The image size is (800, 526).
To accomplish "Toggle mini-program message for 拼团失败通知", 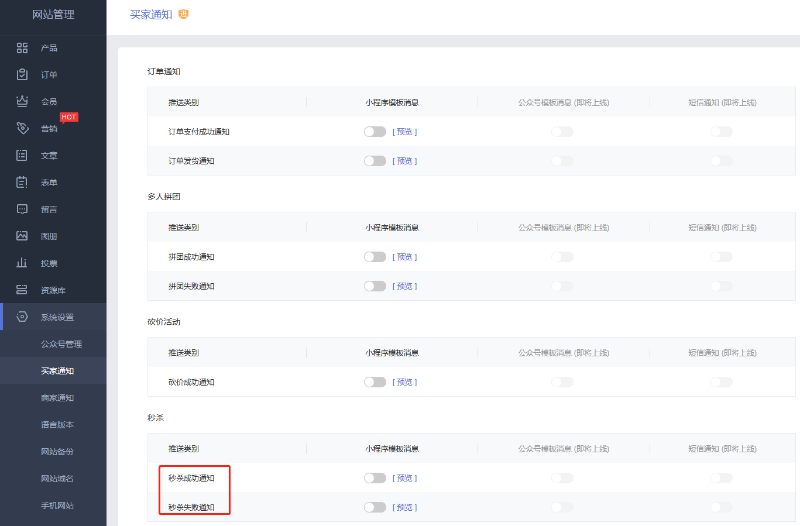I will coord(375,286).
